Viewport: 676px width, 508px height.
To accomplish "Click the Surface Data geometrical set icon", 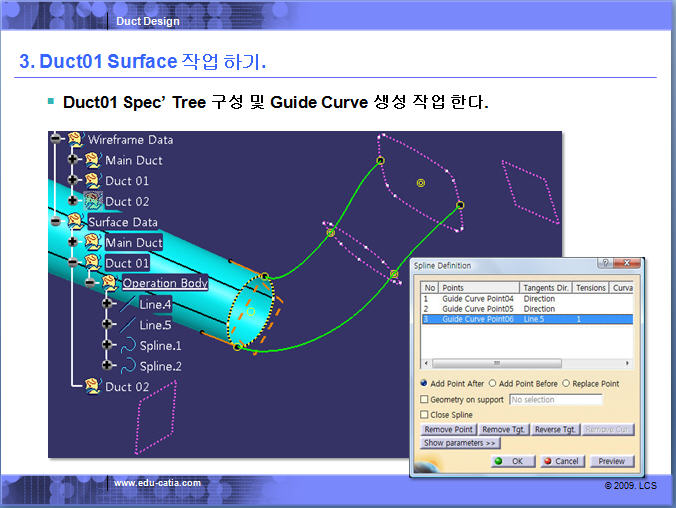I will pyautogui.click(x=74, y=222).
